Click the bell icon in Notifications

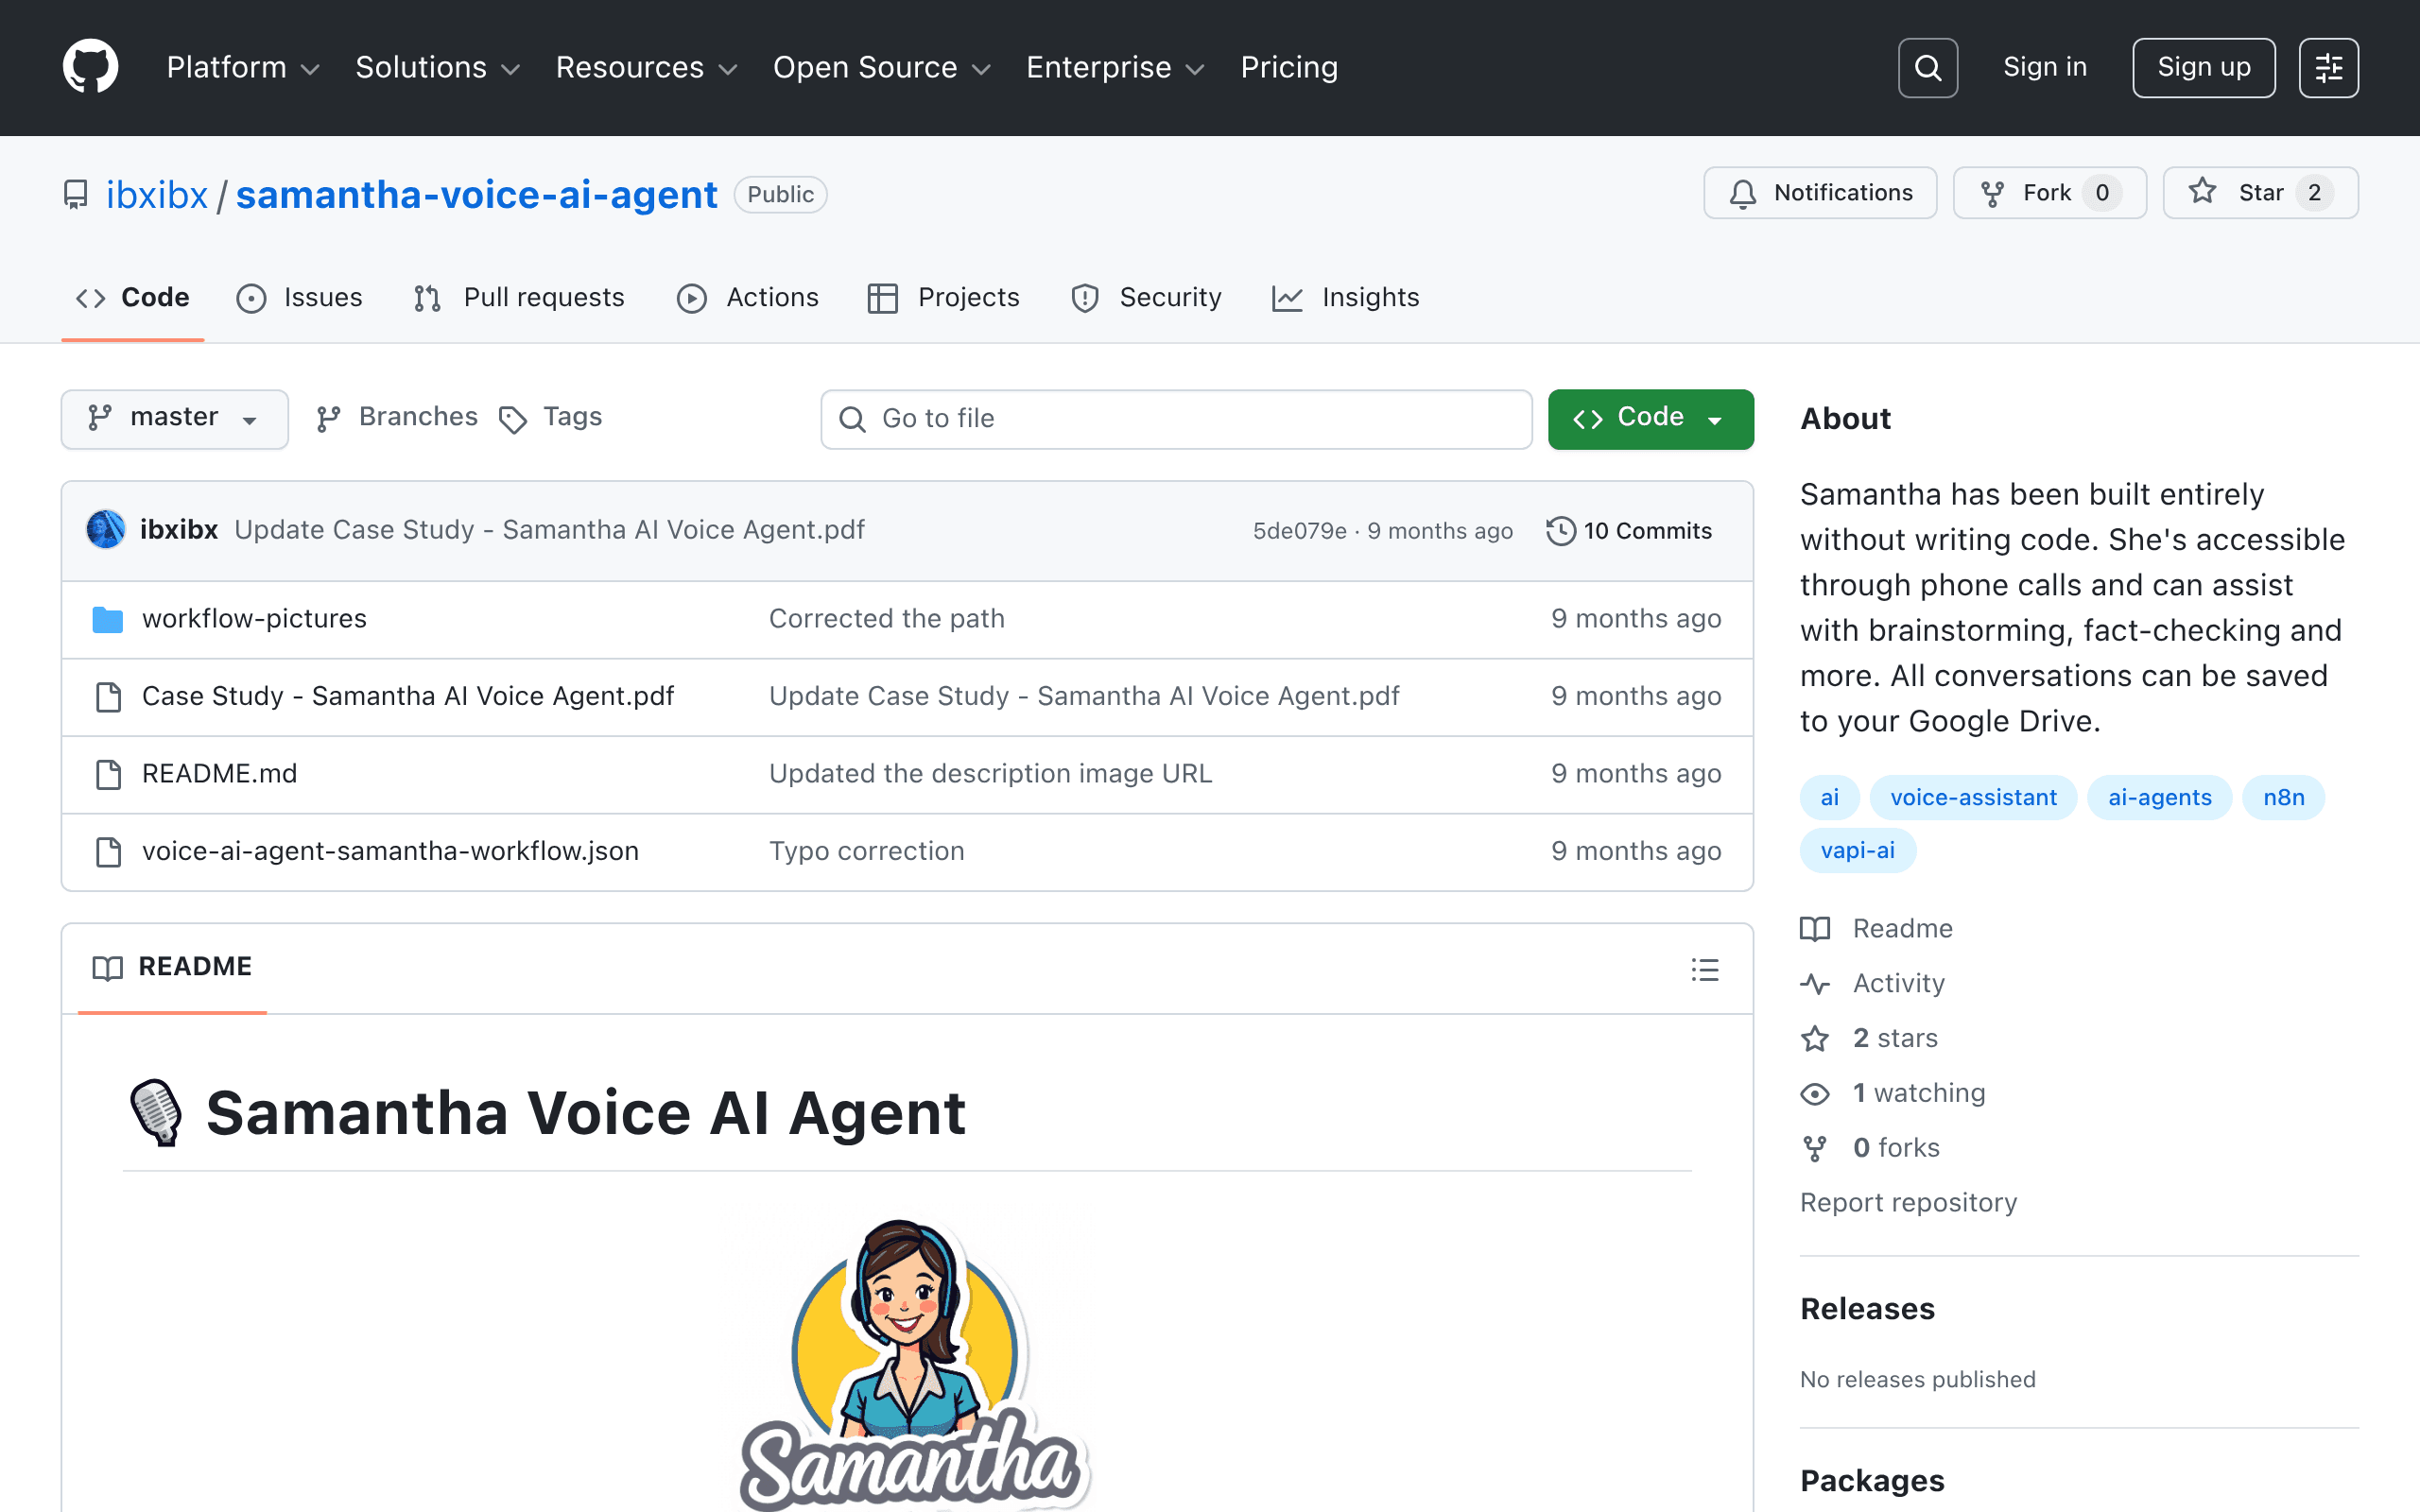(x=1743, y=193)
